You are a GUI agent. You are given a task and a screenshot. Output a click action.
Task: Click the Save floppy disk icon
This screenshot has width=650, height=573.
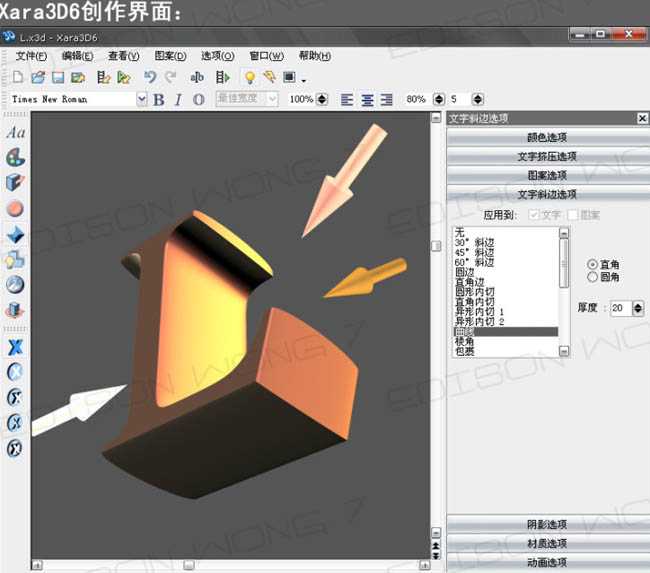(58, 77)
